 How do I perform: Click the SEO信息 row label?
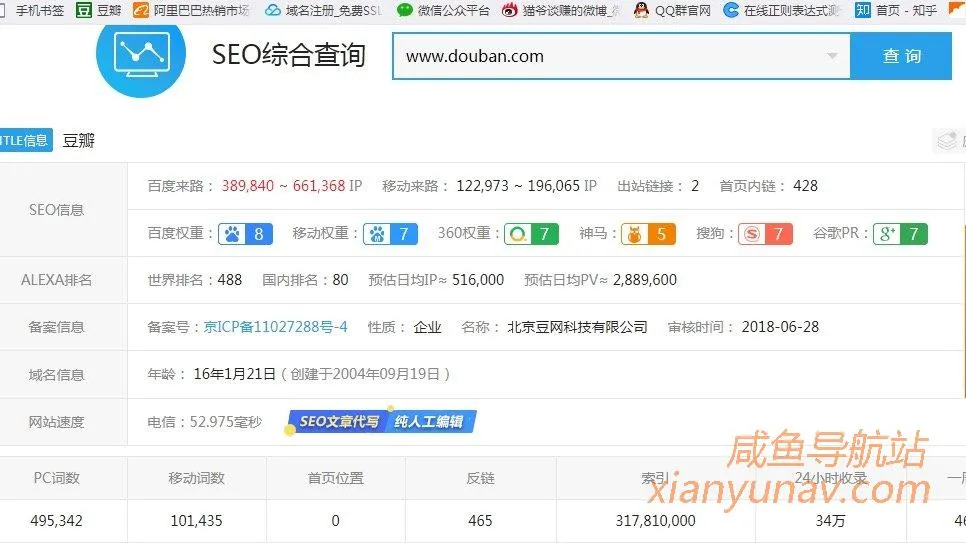point(57,210)
